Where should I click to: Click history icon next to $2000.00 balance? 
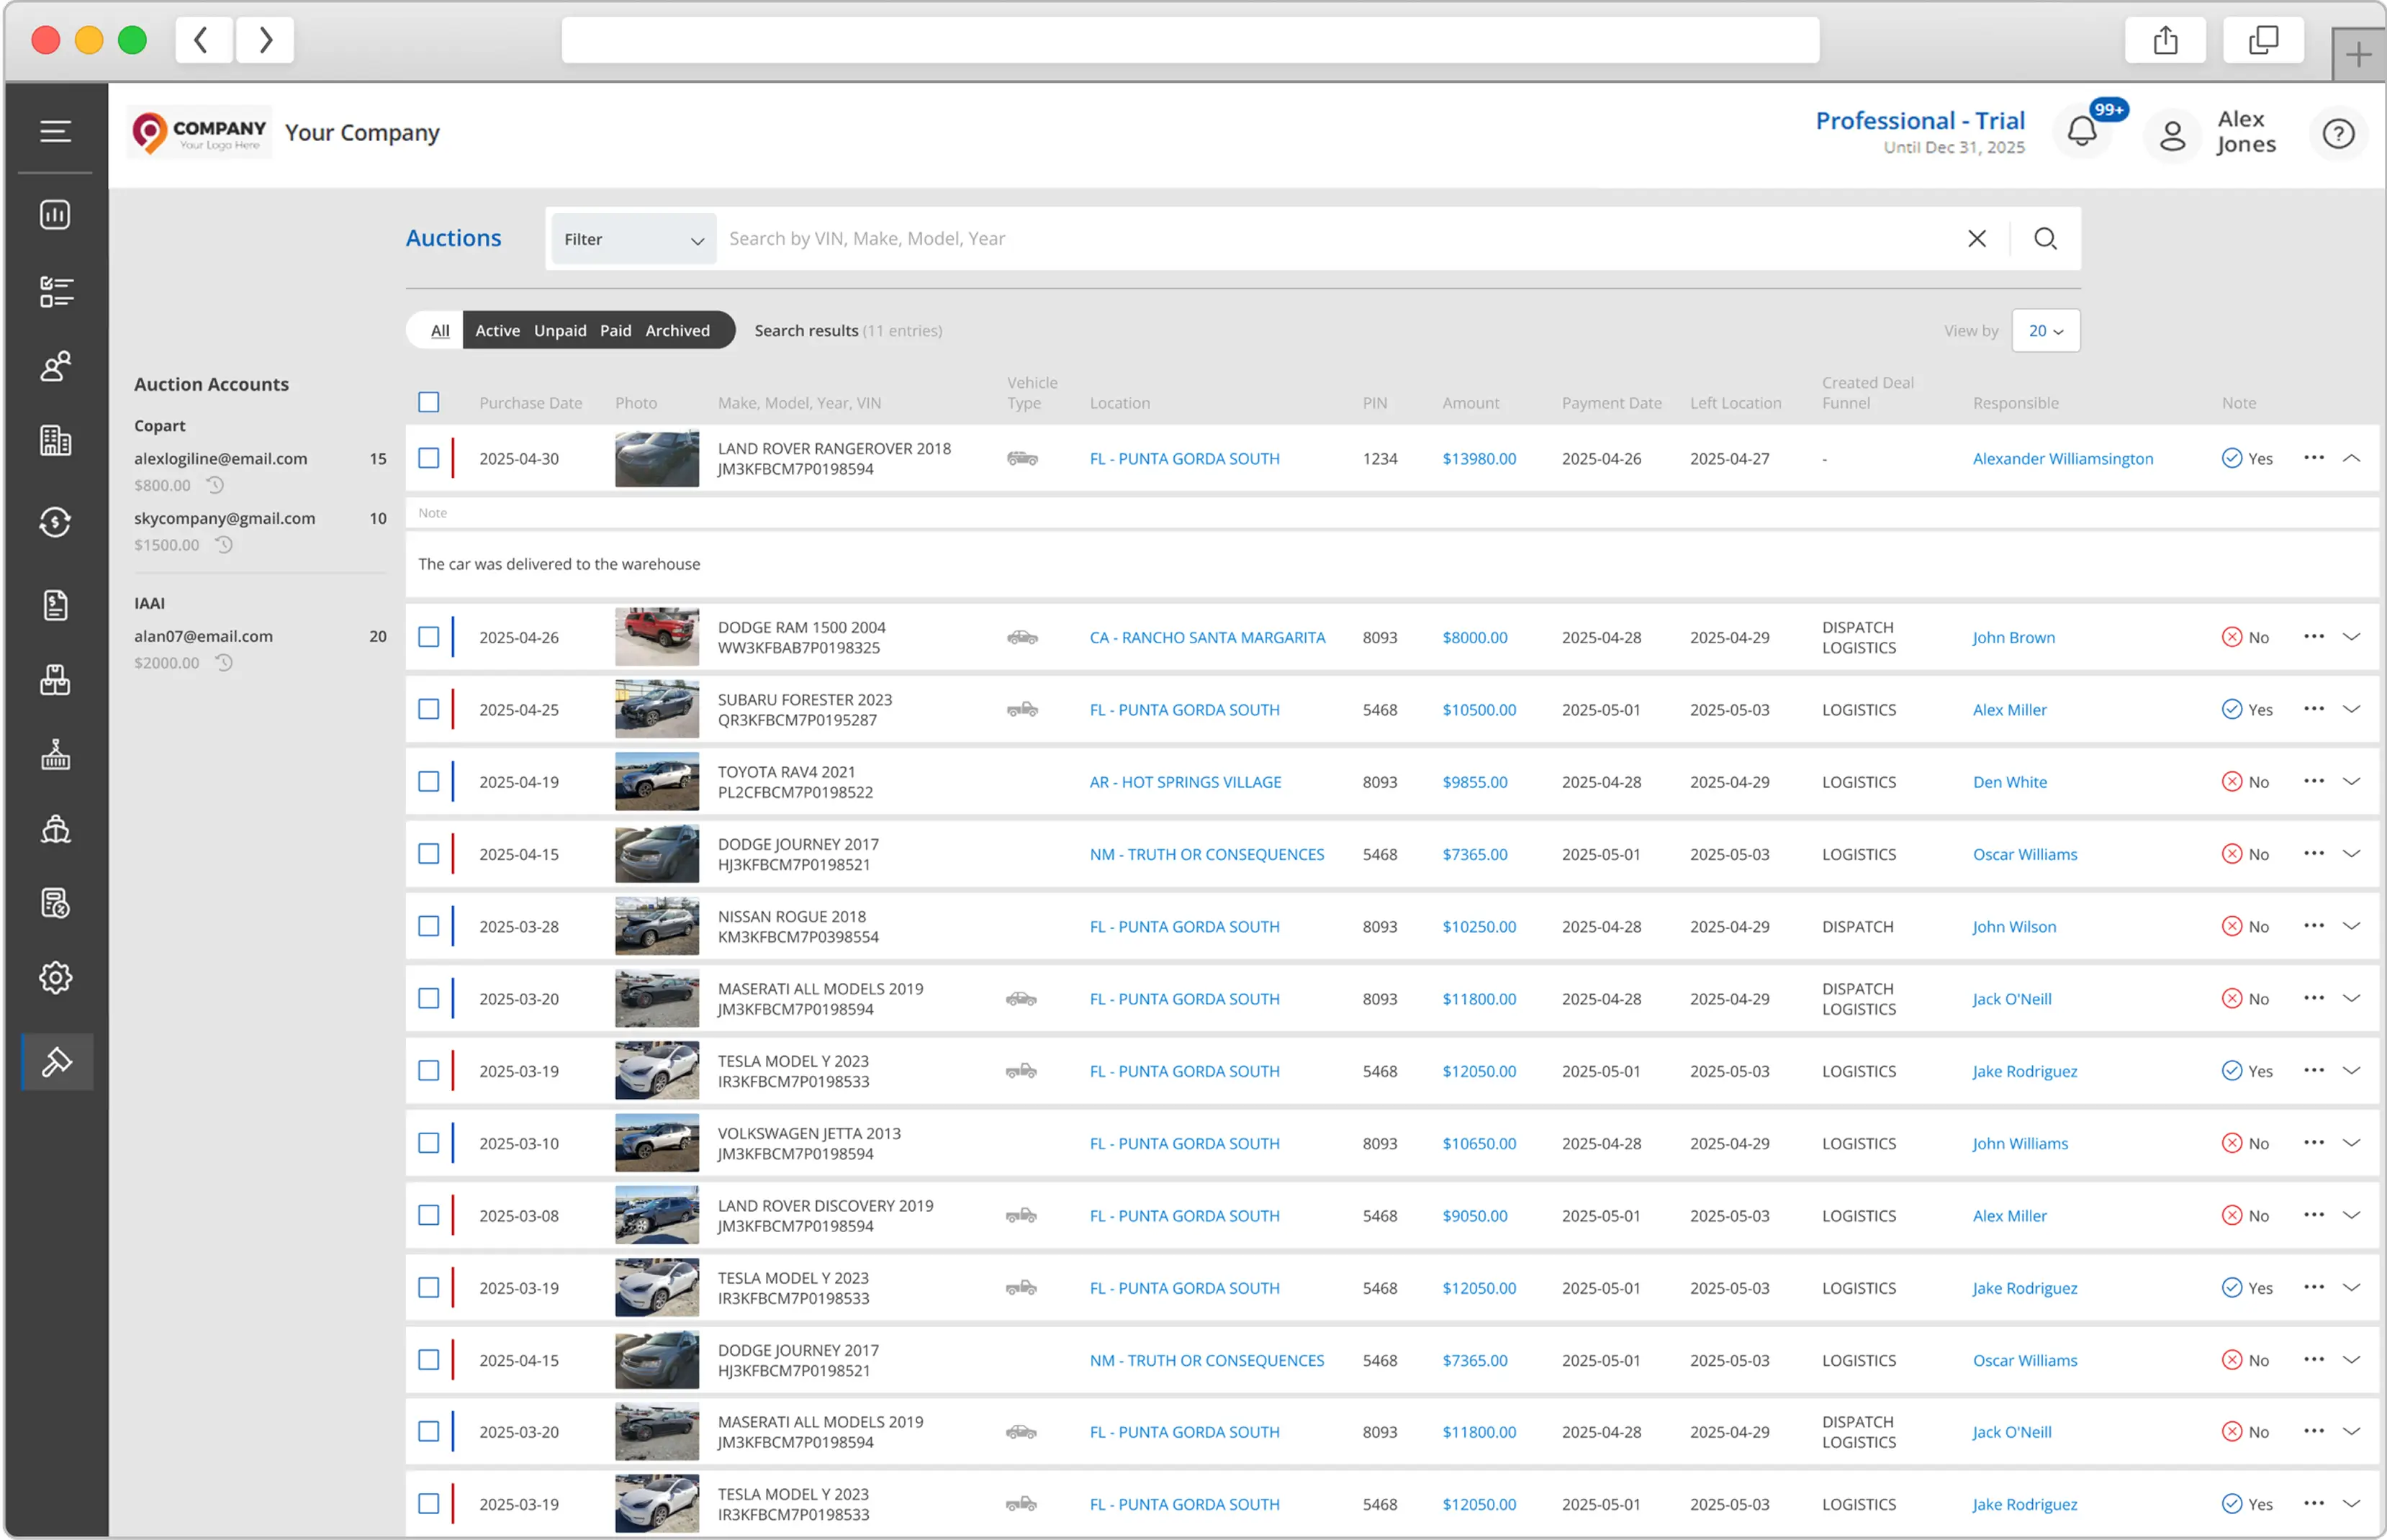[224, 663]
